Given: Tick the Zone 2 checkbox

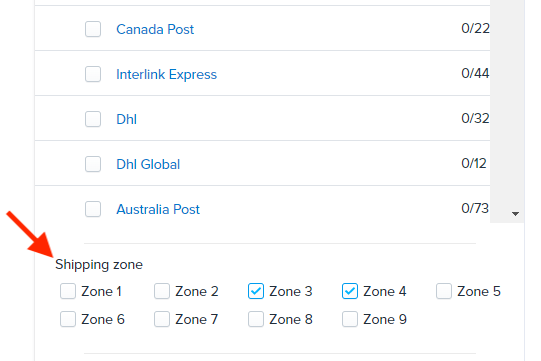Looking at the screenshot, I should [162, 291].
